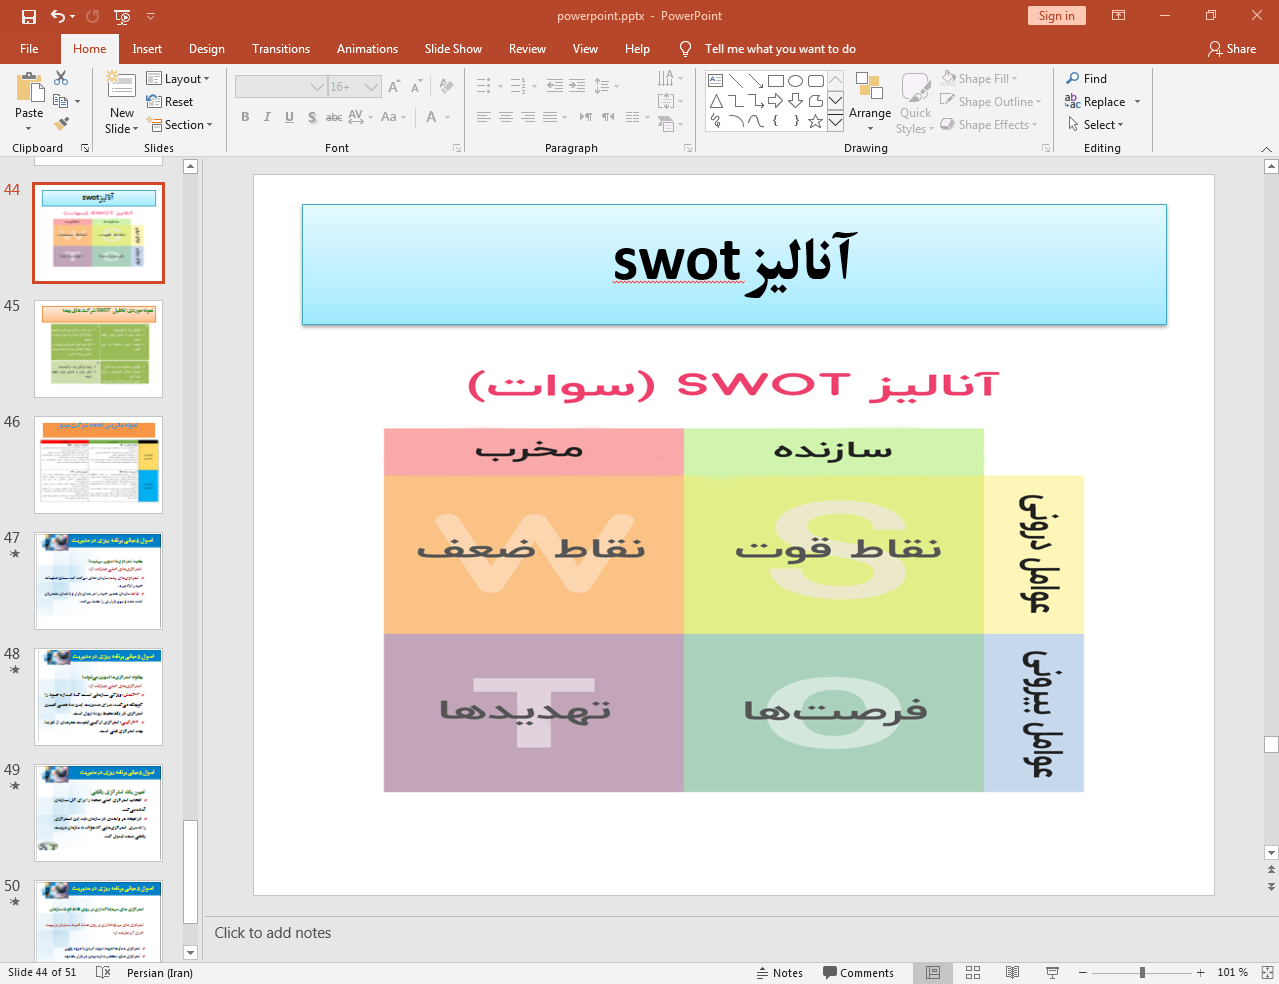Toggle Underline formatting
Viewport: 1279px width, 984px height.
pos(289,117)
